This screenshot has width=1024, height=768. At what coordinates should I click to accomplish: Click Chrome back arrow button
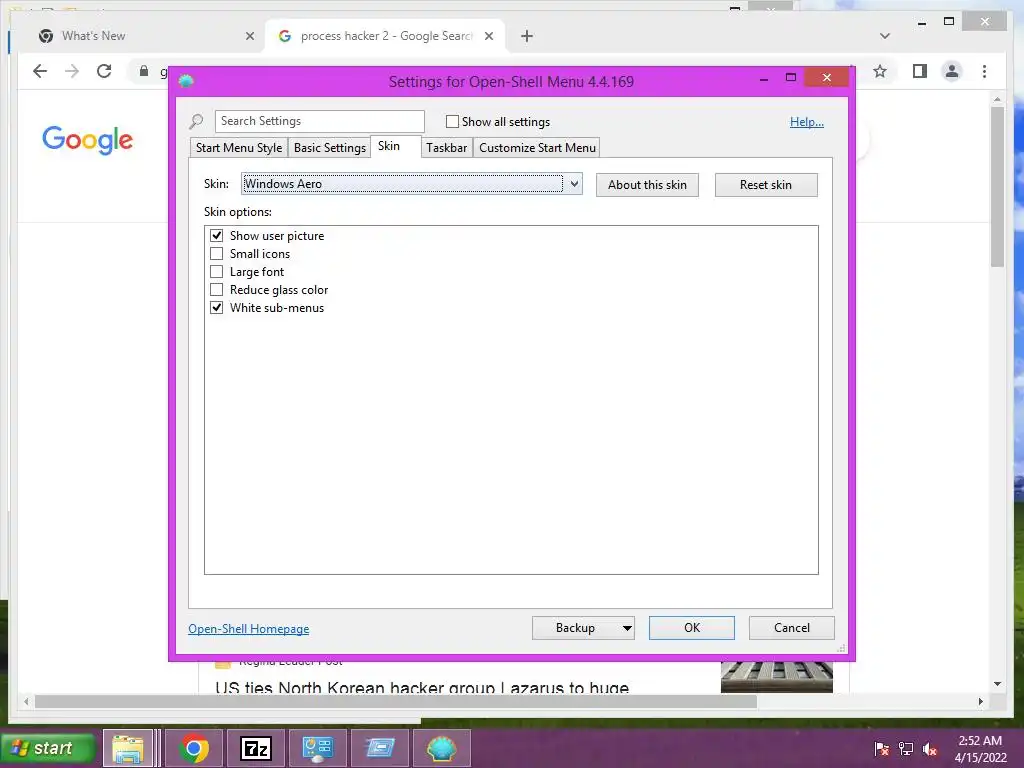pos(40,71)
